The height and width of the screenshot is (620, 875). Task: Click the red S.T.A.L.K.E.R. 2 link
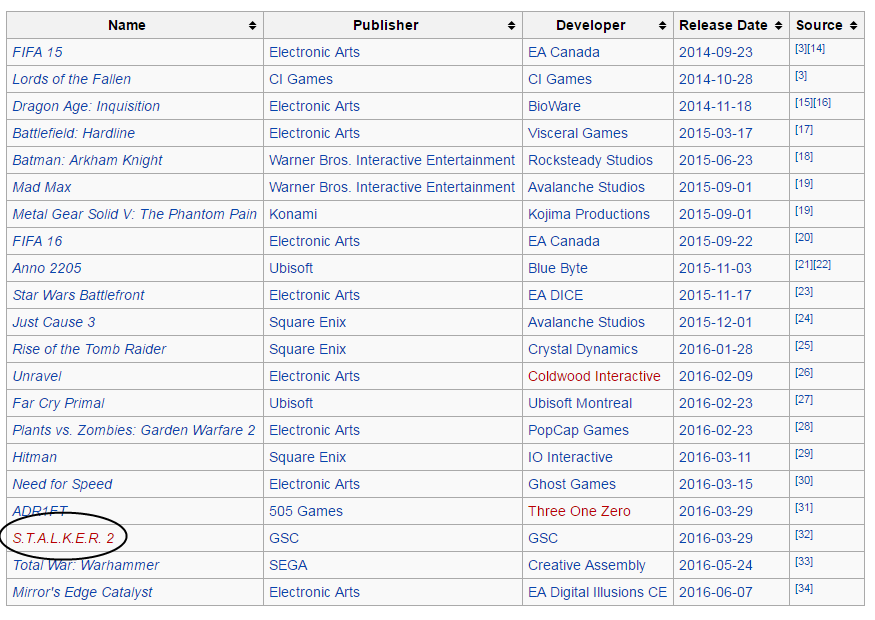(63, 538)
